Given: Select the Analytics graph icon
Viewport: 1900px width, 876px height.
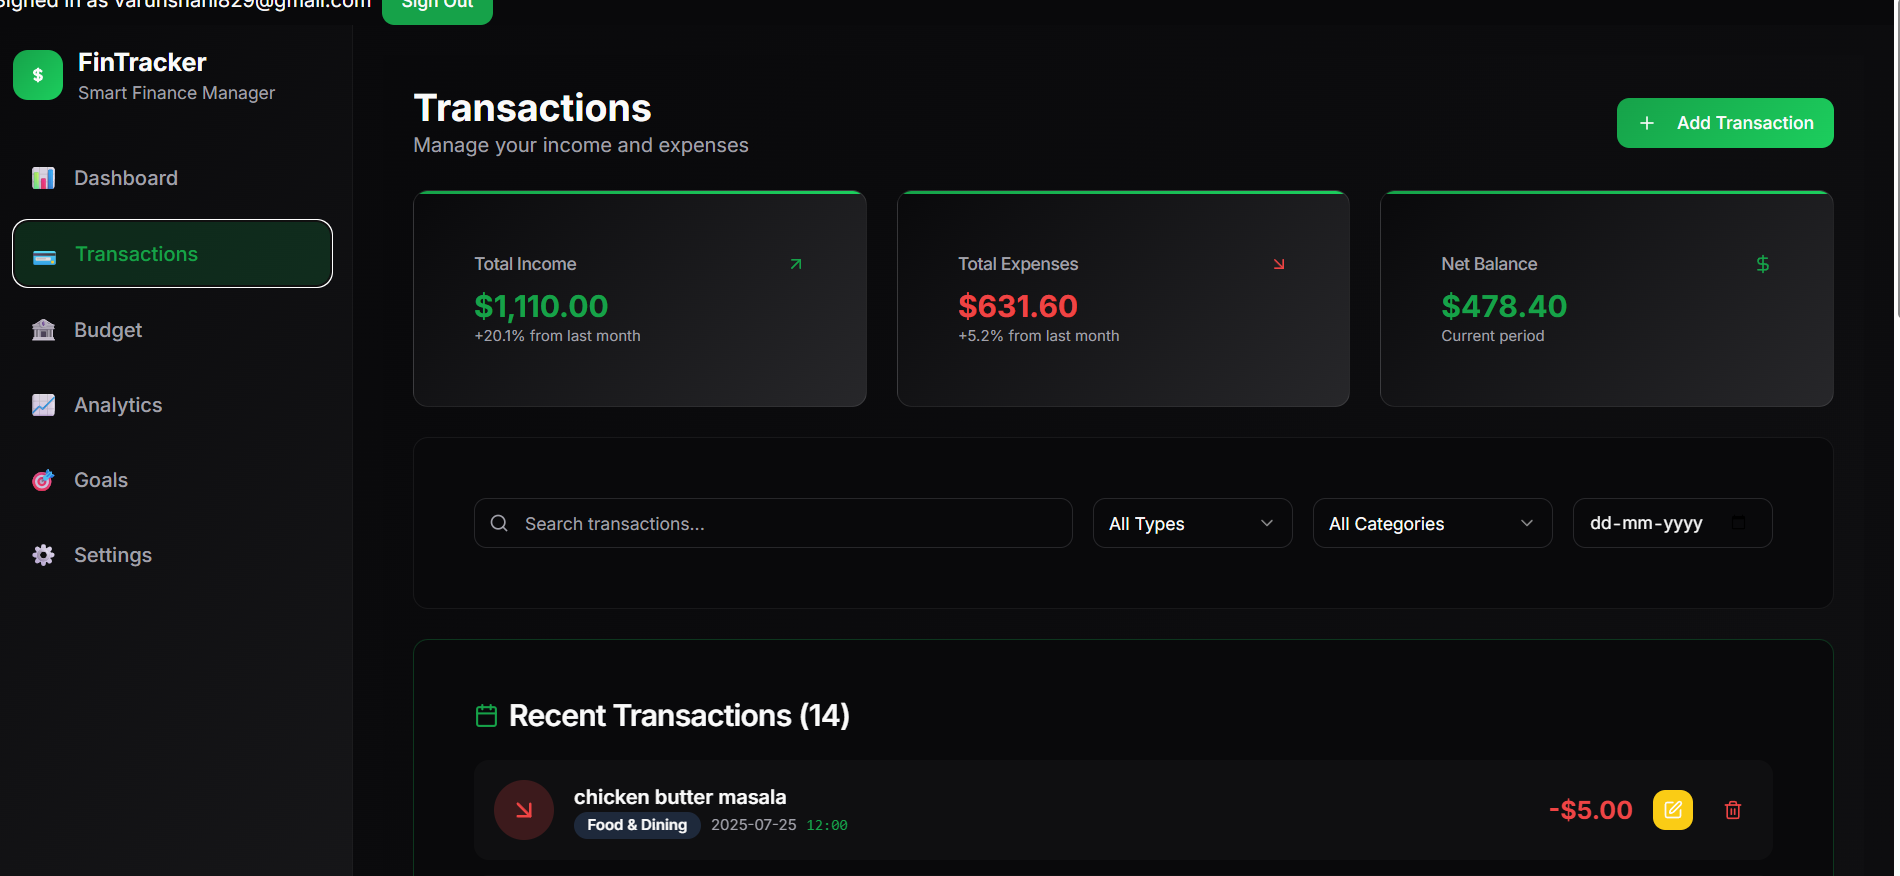Looking at the screenshot, I should tap(43, 404).
